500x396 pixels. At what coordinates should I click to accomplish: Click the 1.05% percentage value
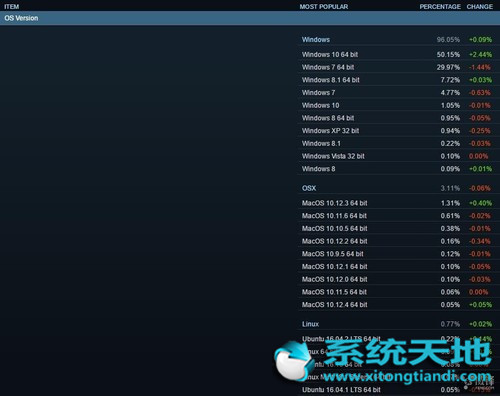(x=450, y=105)
